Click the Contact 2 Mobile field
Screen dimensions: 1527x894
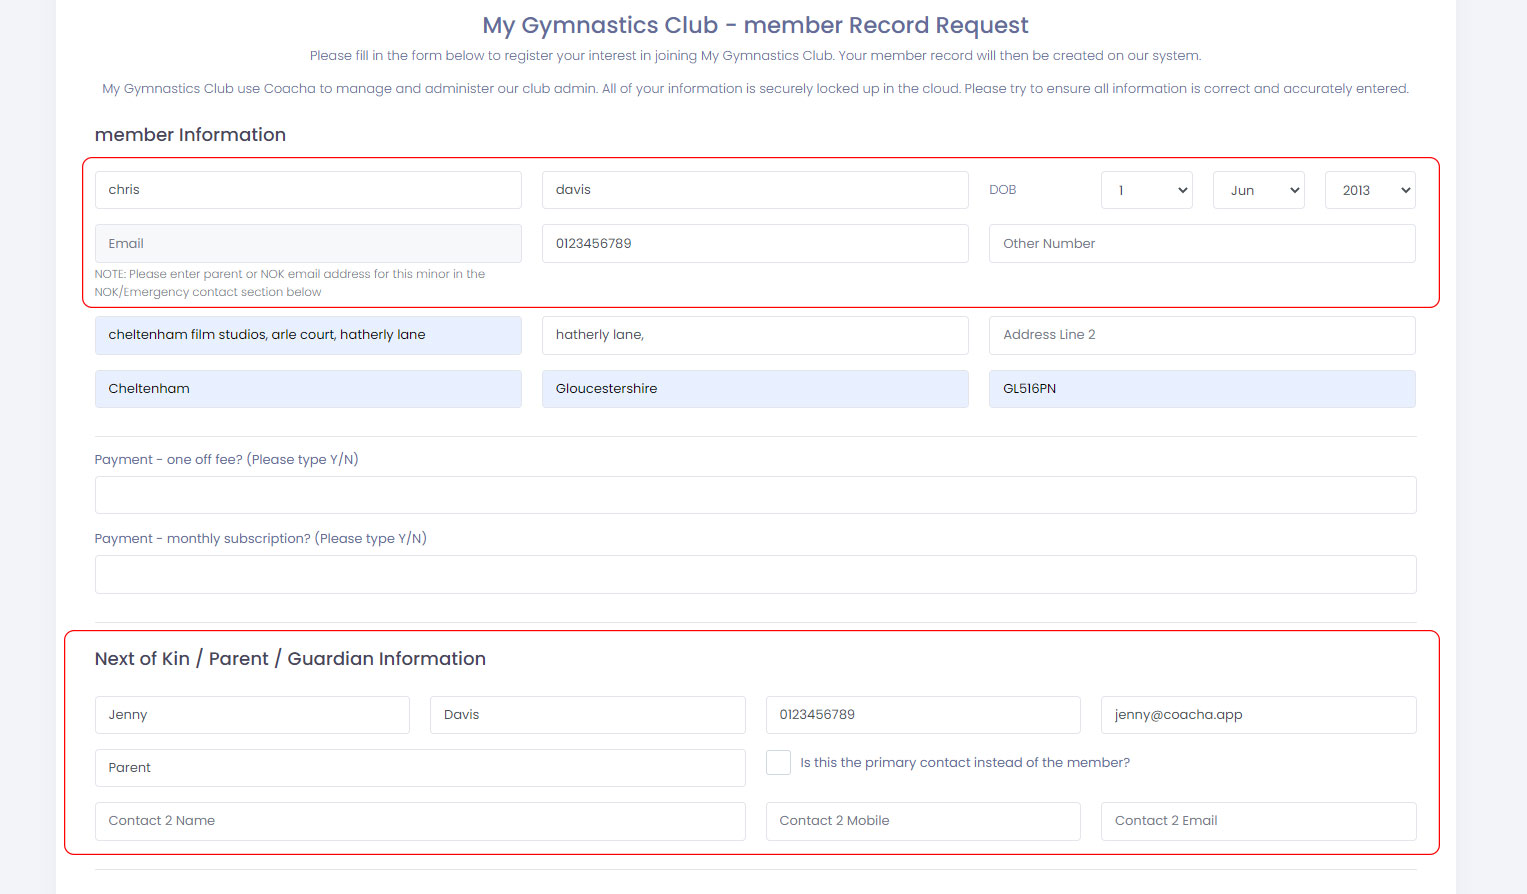pos(923,821)
